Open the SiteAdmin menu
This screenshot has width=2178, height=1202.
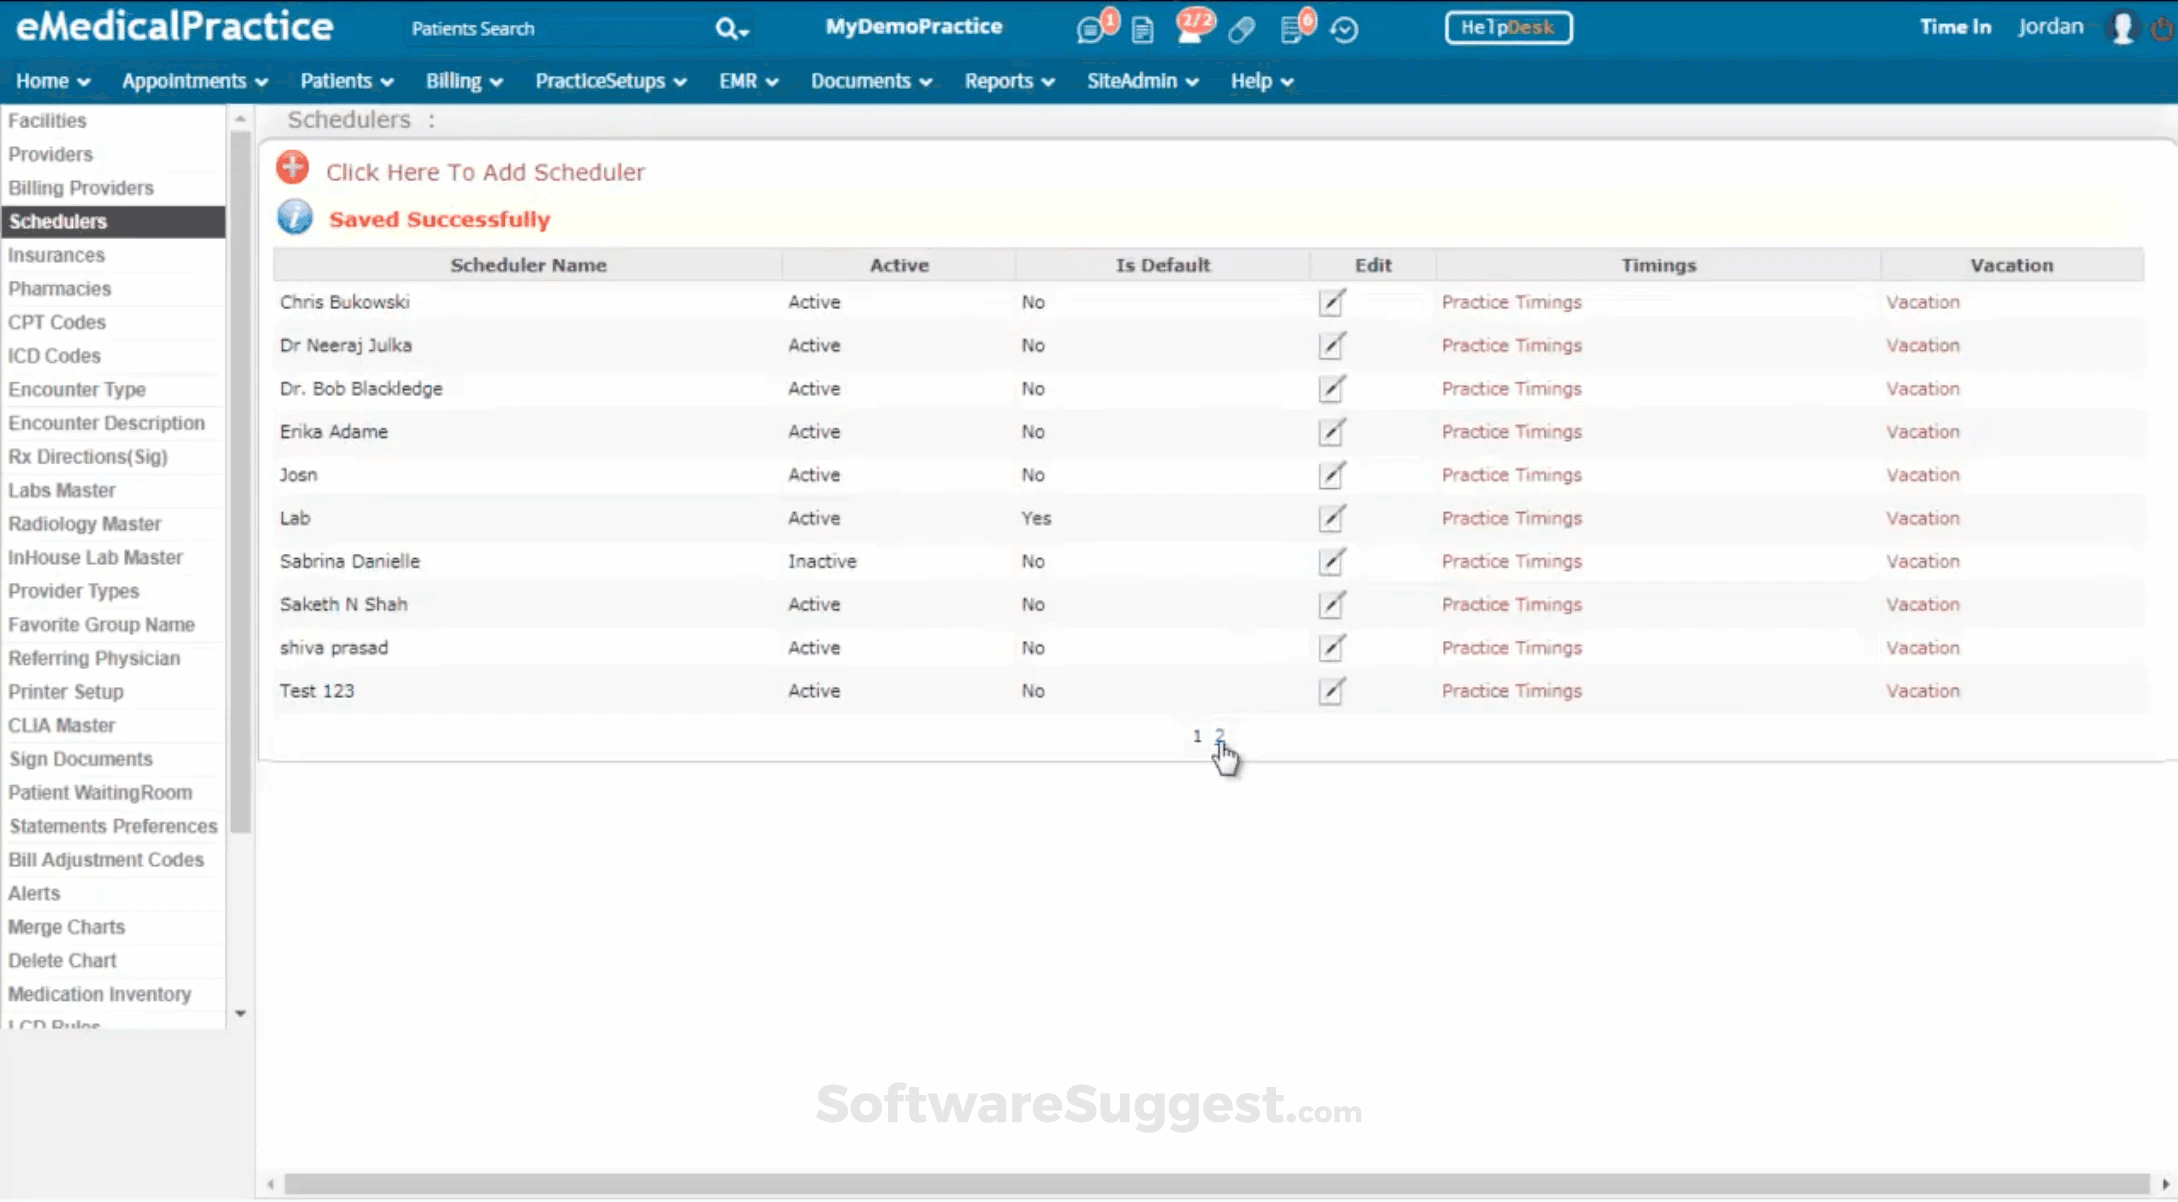(x=1140, y=81)
